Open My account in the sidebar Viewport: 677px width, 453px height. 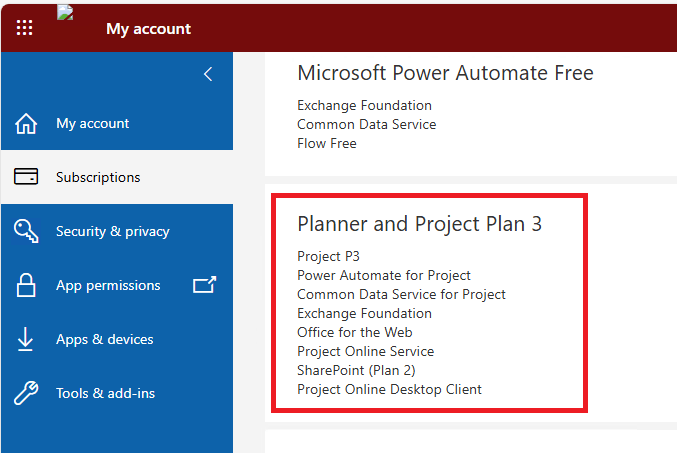point(92,124)
